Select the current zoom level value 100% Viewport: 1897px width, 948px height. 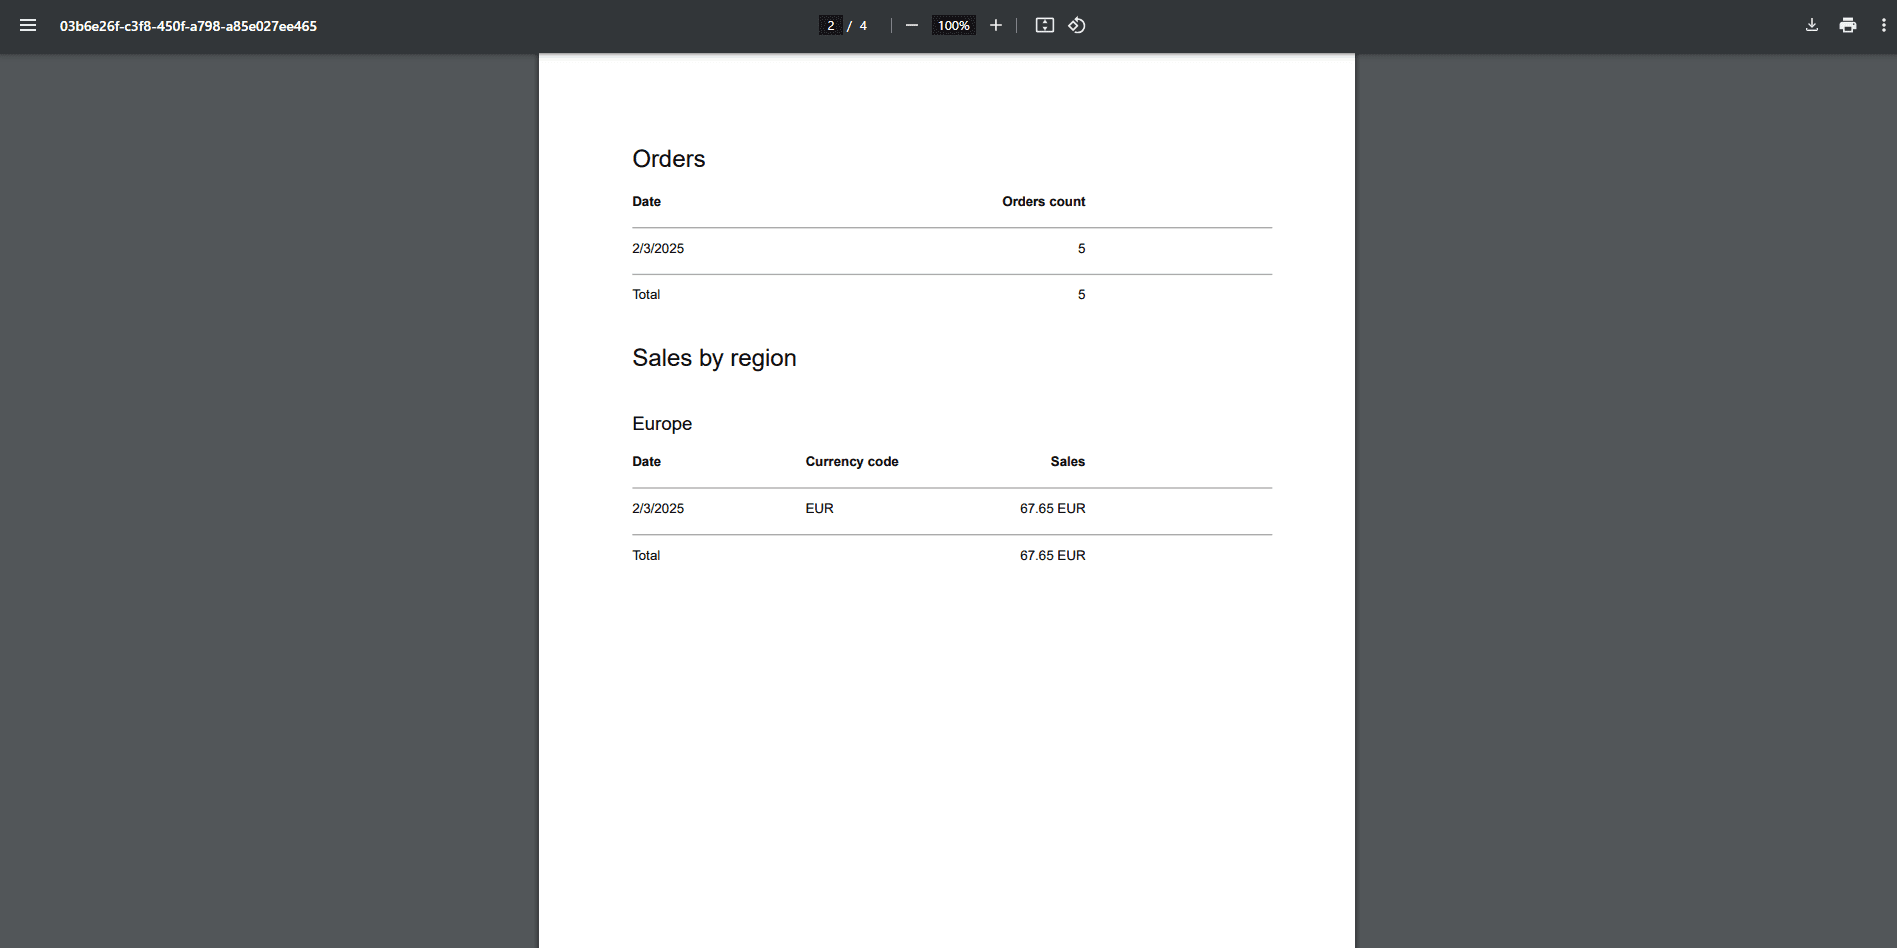coord(953,25)
